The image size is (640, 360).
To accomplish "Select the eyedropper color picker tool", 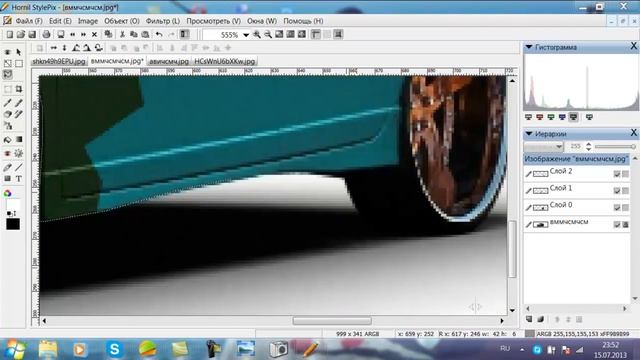I will (7, 167).
